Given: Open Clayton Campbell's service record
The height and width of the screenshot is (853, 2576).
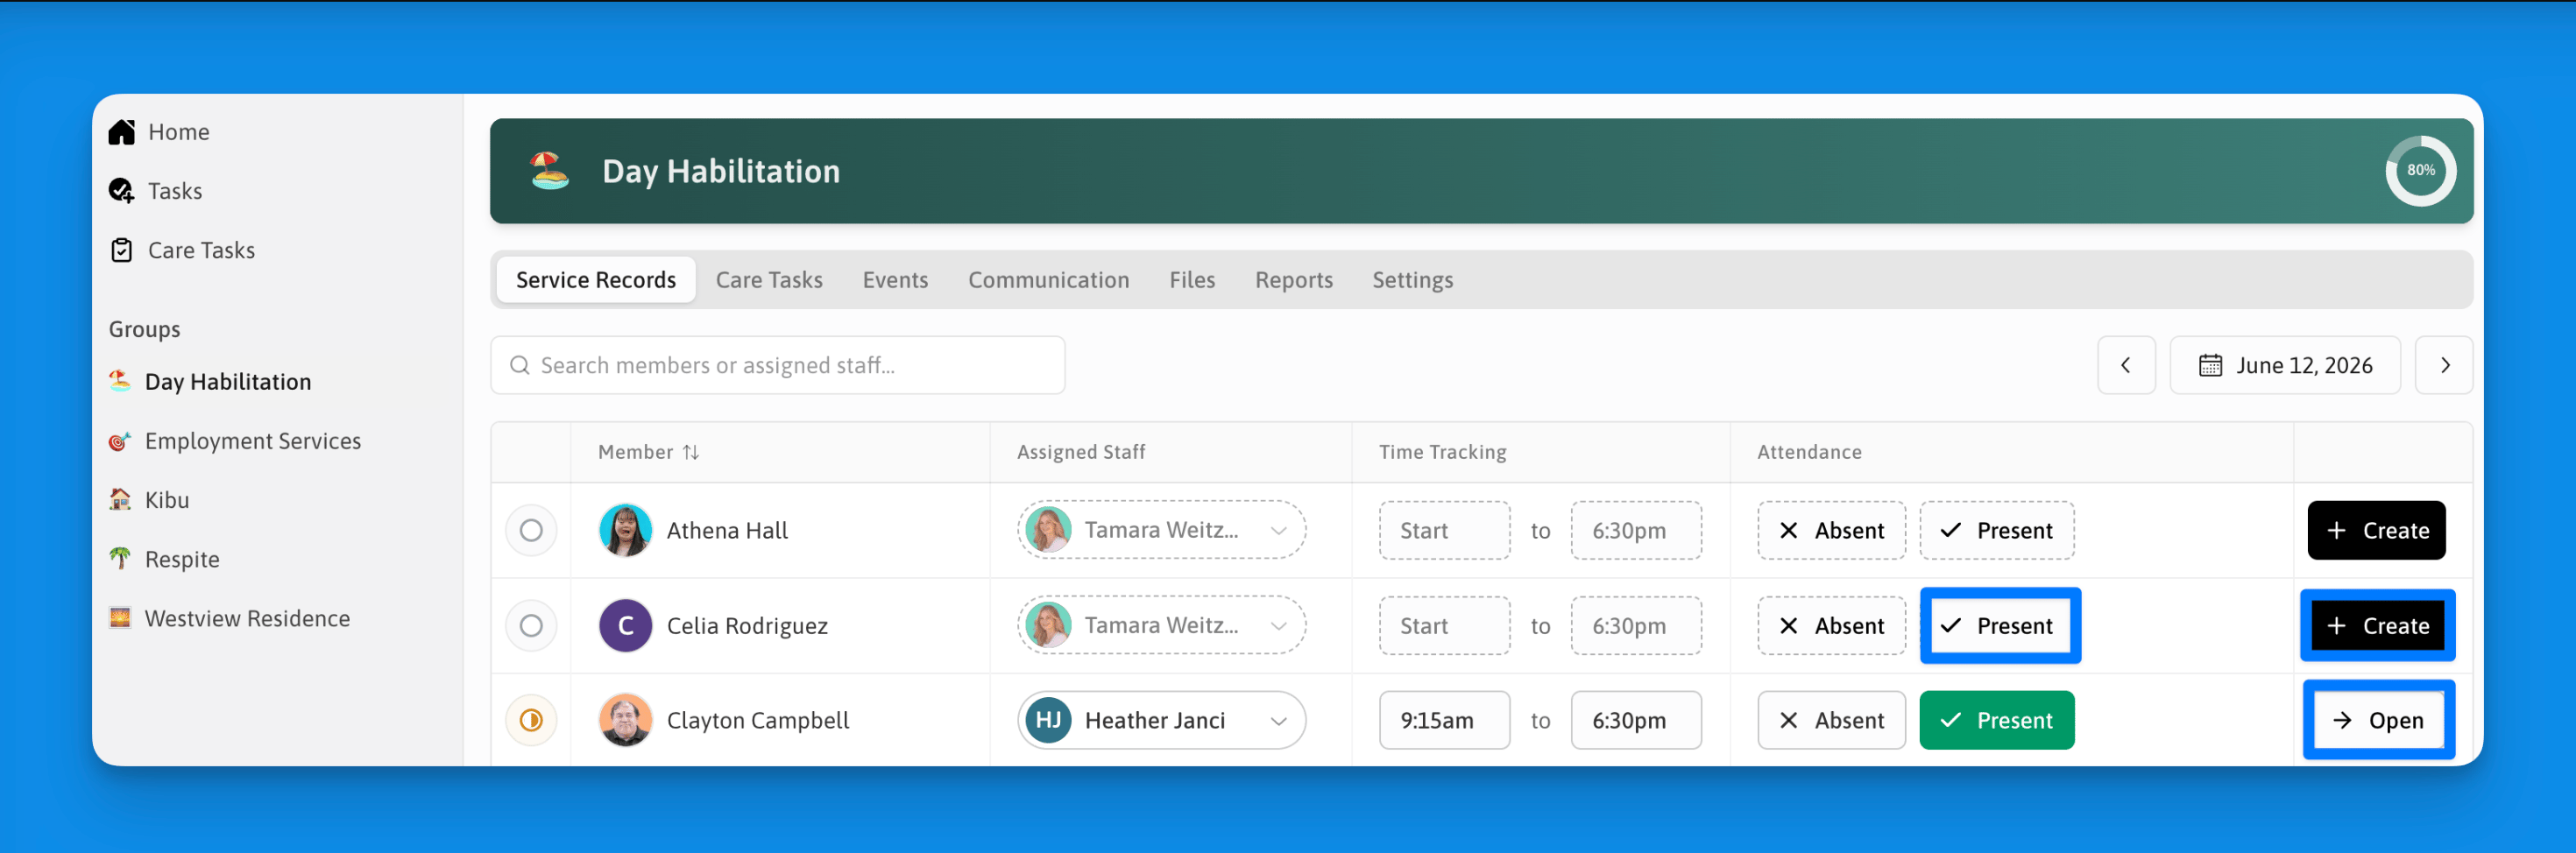Looking at the screenshot, I should point(2378,720).
